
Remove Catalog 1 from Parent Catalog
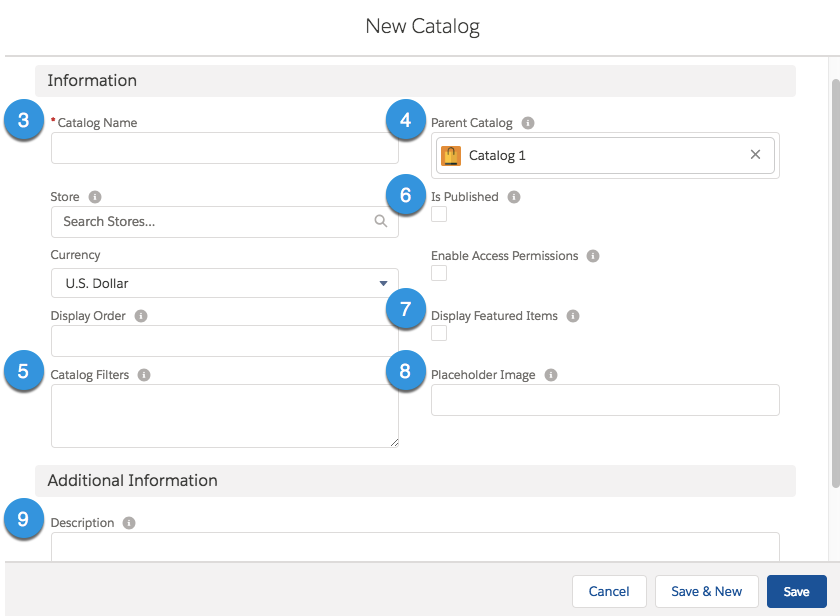(x=755, y=155)
